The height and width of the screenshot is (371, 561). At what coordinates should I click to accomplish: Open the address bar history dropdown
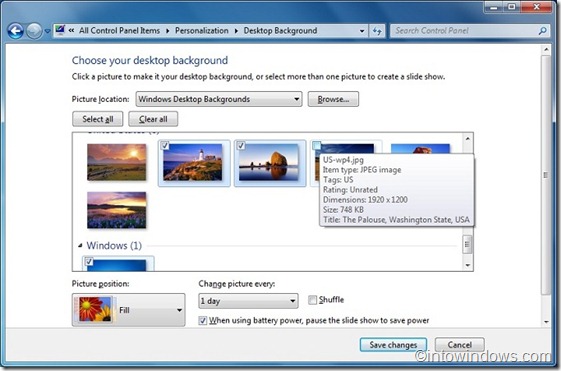362,31
